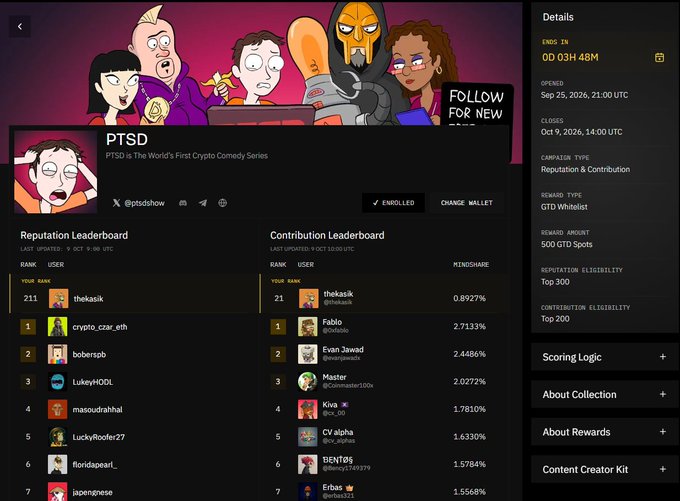Click the GTD Whitelist reward type
The height and width of the screenshot is (501, 680).
point(564,207)
